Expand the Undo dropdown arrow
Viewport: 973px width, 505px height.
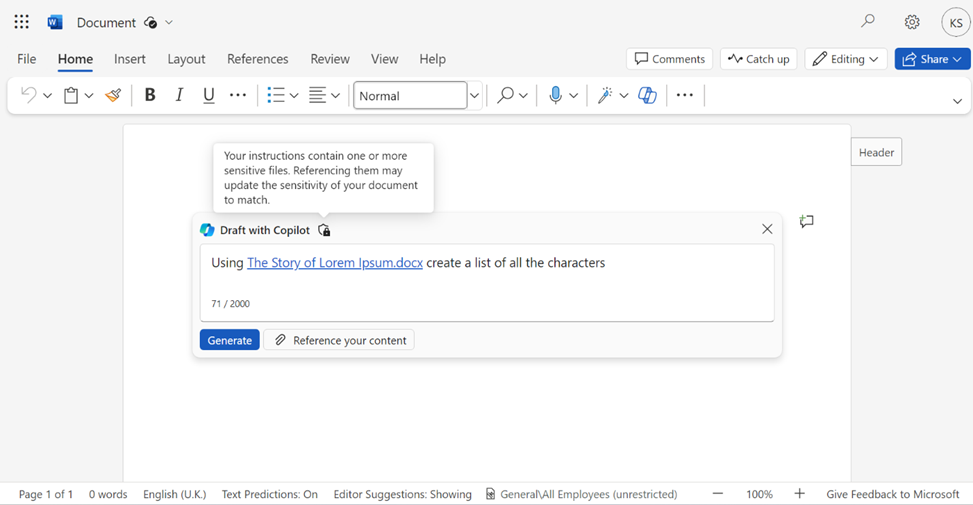(x=48, y=96)
